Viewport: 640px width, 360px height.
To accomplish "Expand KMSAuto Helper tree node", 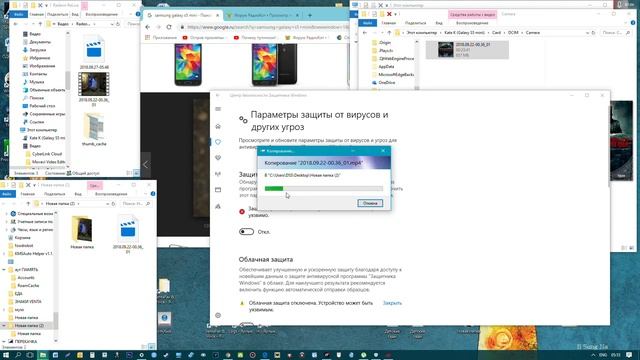I will point(4,253).
